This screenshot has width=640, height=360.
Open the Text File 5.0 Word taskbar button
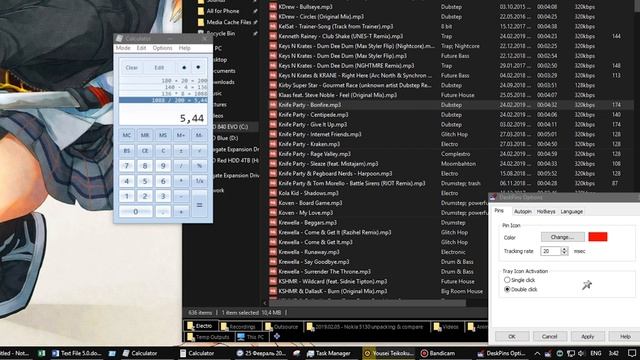[76, 353]
